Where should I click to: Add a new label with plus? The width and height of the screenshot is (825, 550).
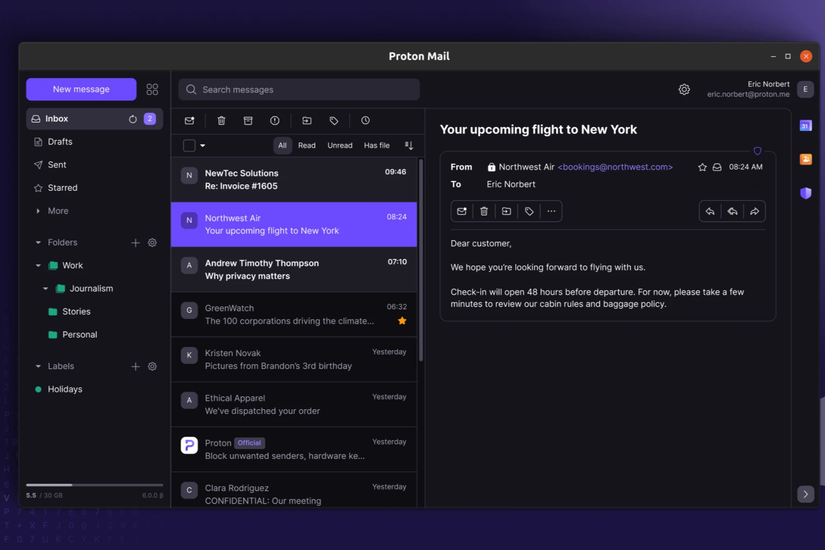pyautogui.click(x=135, y=366)
